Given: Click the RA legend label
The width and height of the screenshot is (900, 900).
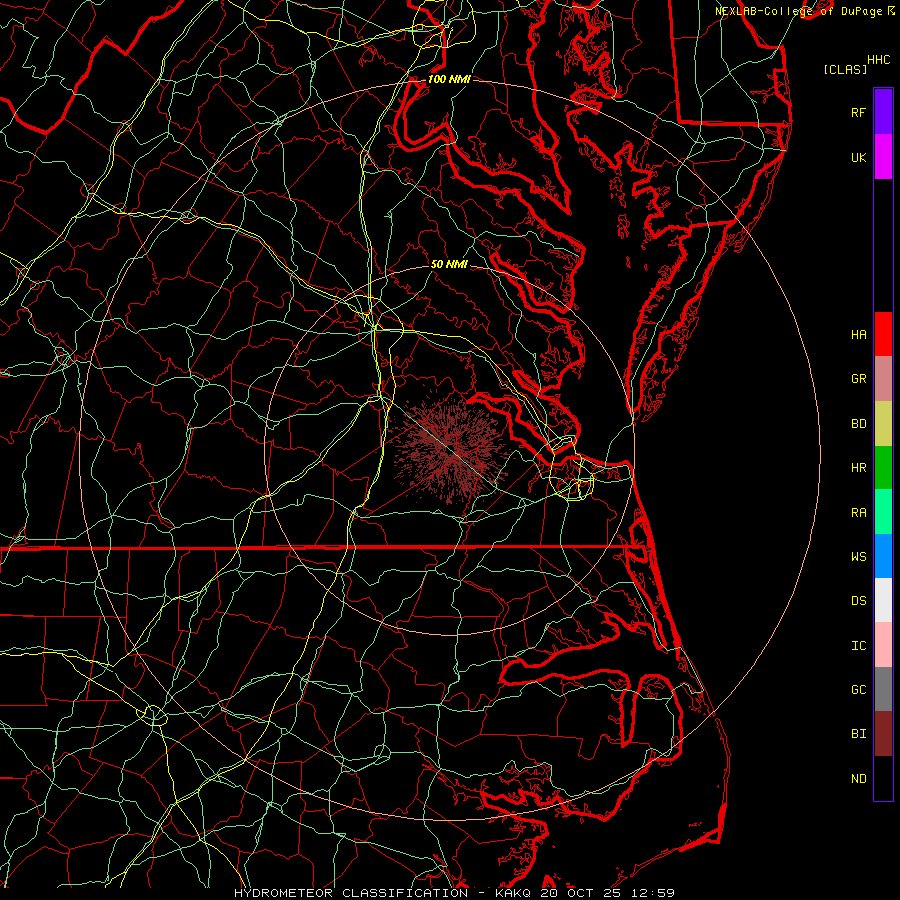Looking at the screenshot, I should click(858, 513).
